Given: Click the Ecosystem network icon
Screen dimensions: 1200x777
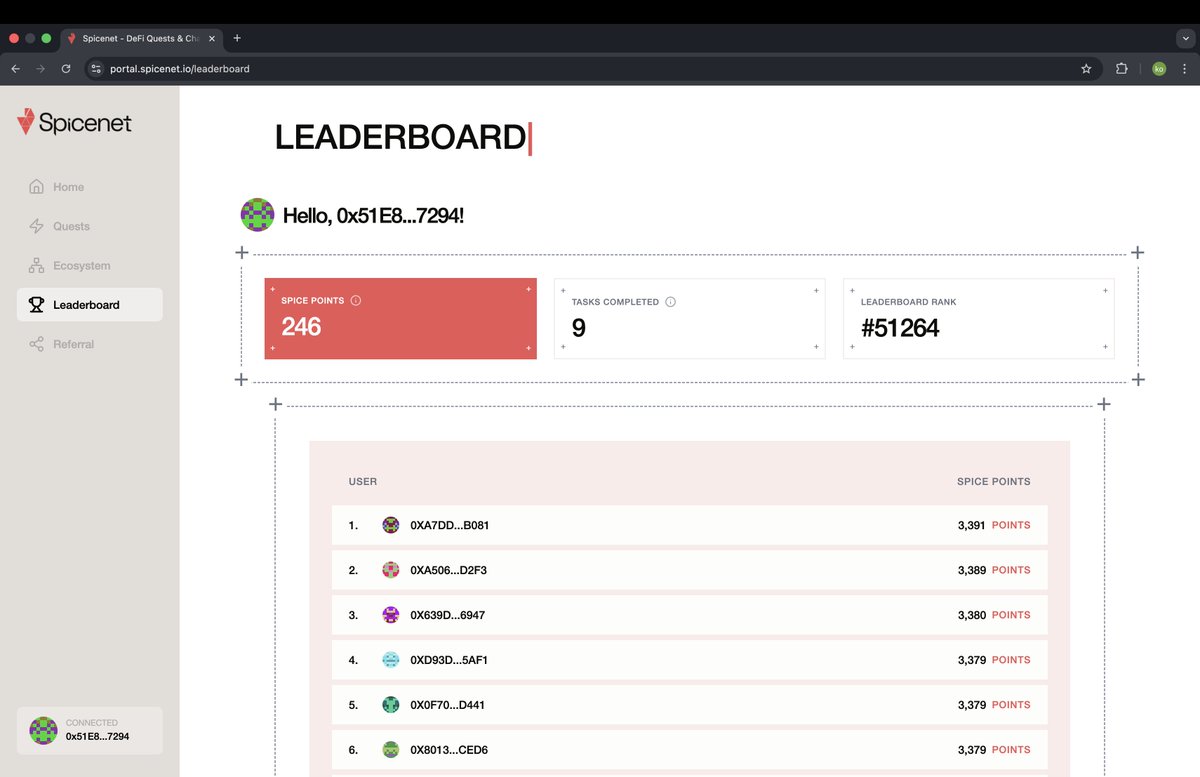Looking at the screenshot, I should pos(37,266).
